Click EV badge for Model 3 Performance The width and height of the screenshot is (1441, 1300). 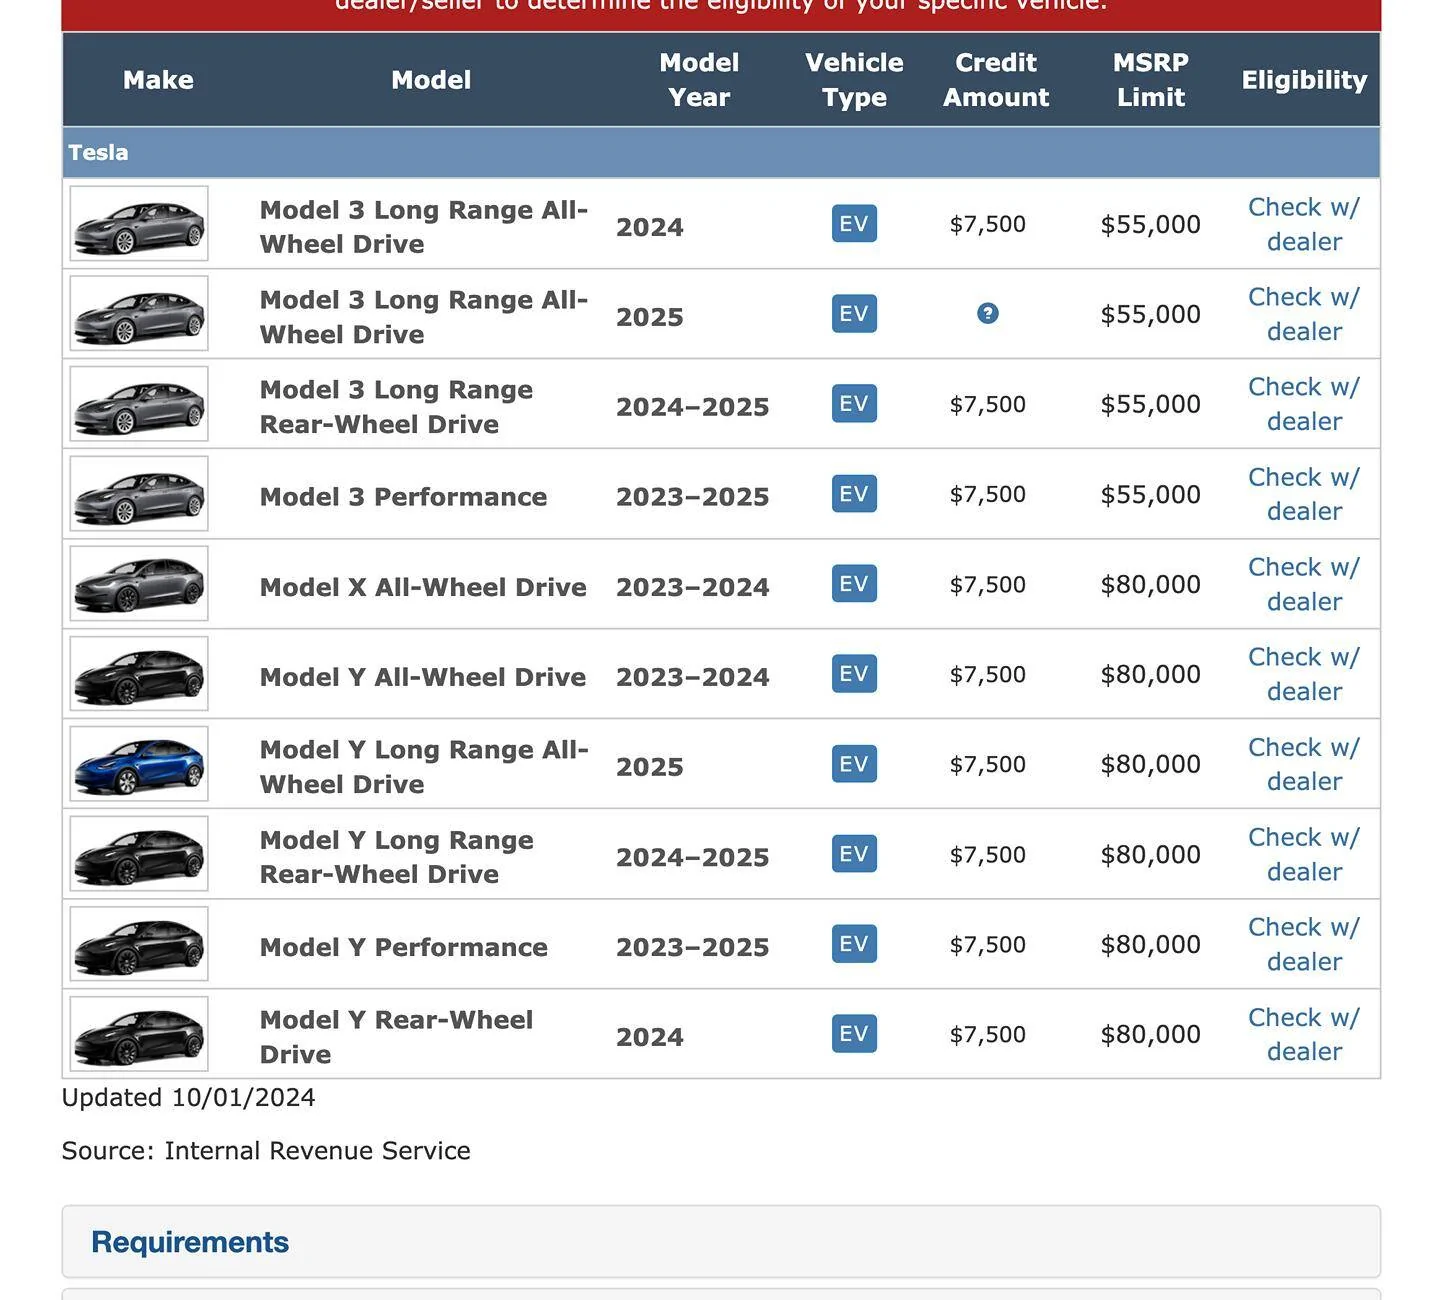[x=854, y=494]
